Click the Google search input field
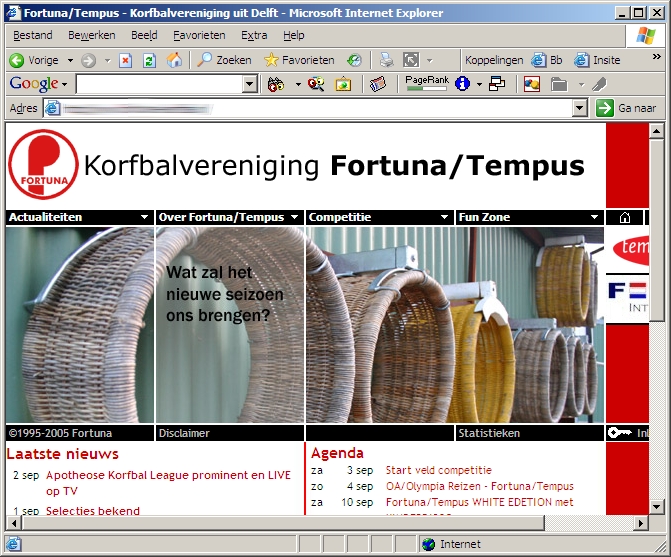671x557 pixels. [x=159, y=84]
